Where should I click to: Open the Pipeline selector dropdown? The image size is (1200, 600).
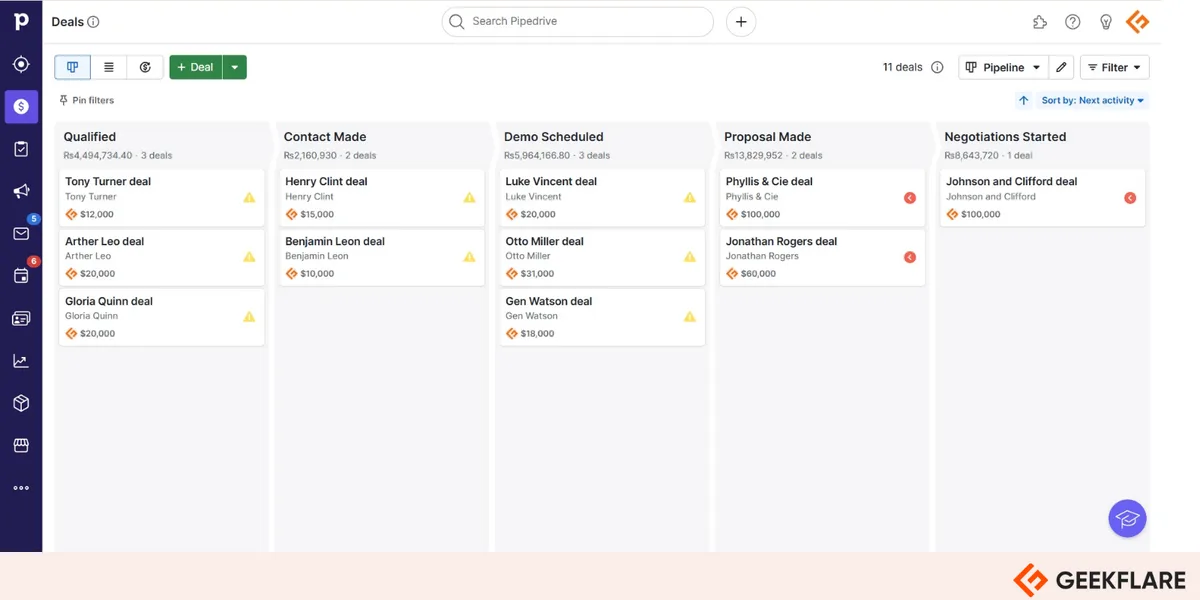coord(1003,67)
